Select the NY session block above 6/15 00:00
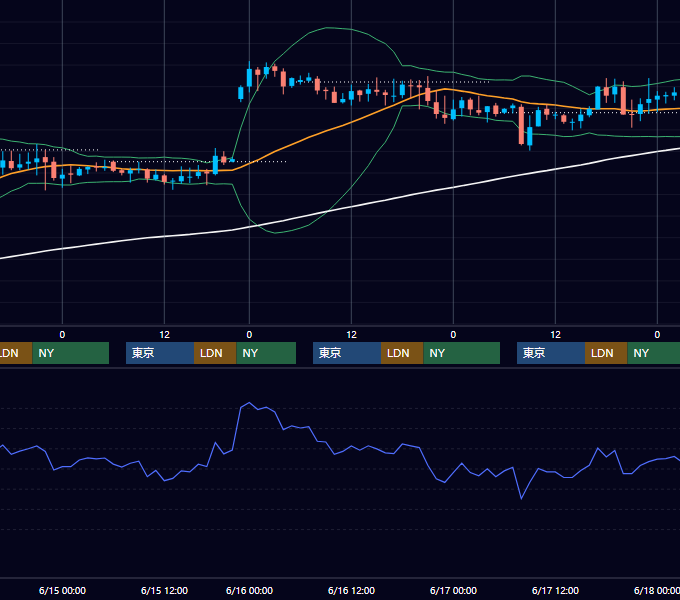This screenshot has width=680, height=600. pos(70,353)
